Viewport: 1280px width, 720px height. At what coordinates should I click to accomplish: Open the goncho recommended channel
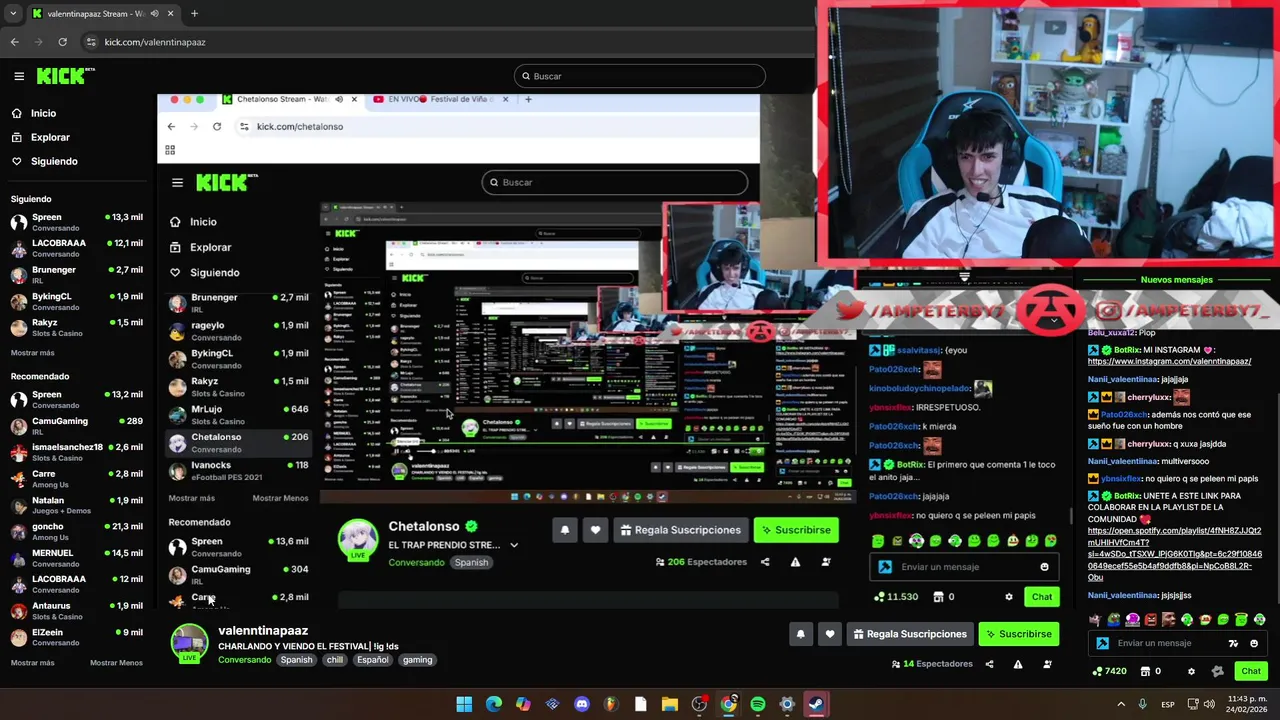click(x=76, y=531)
